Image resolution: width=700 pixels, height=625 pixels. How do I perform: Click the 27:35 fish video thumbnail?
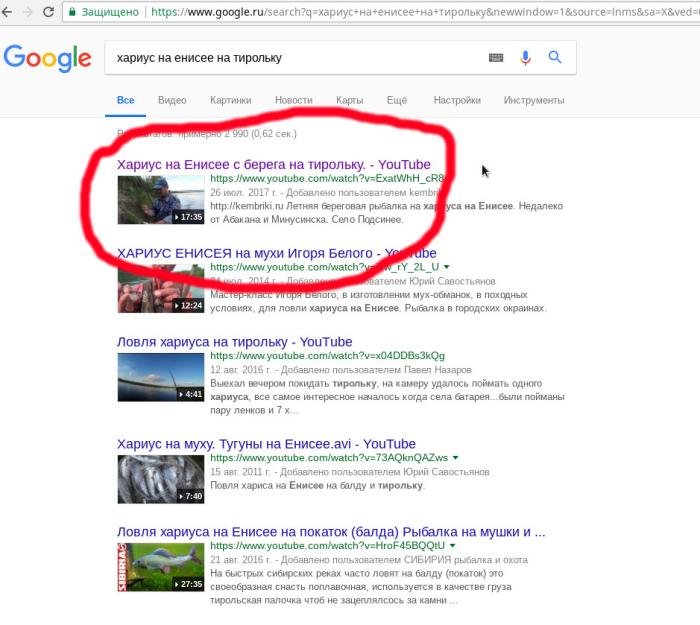[161, 565]
